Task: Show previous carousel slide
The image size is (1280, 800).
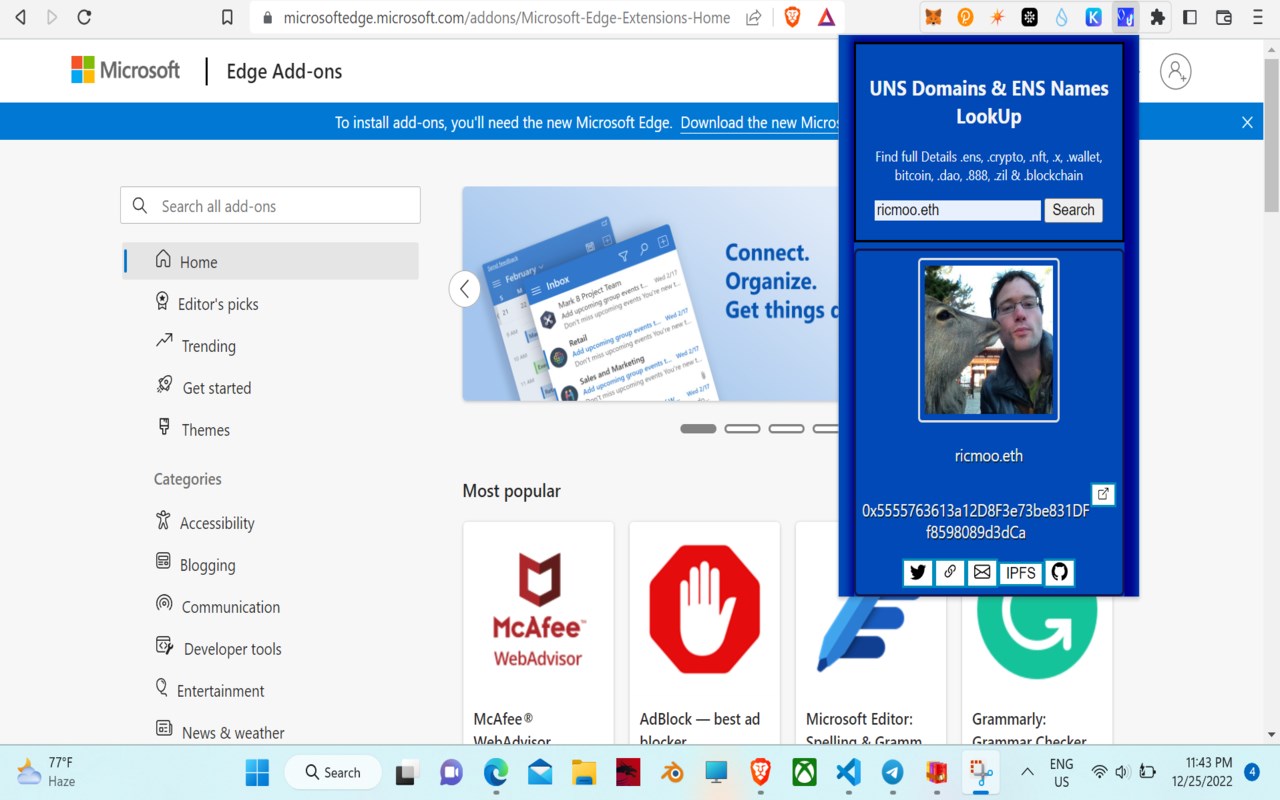Action: click(x=465, y=289)
